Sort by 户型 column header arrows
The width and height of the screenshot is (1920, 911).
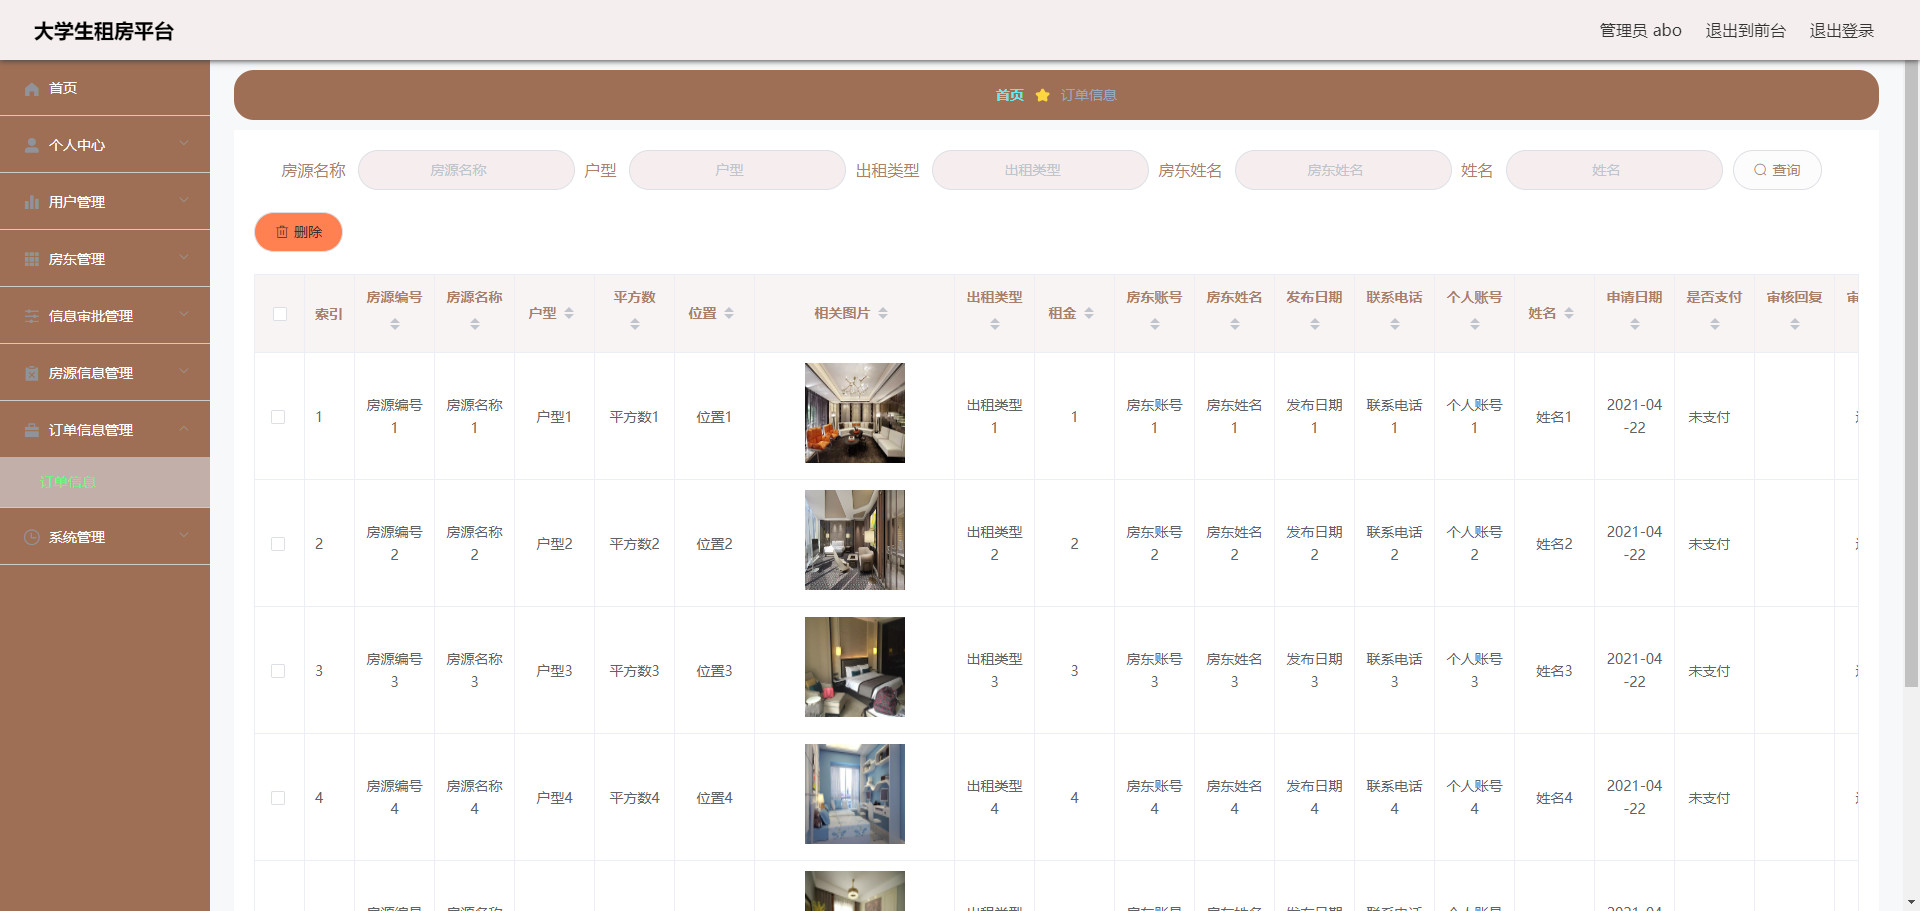569,313
